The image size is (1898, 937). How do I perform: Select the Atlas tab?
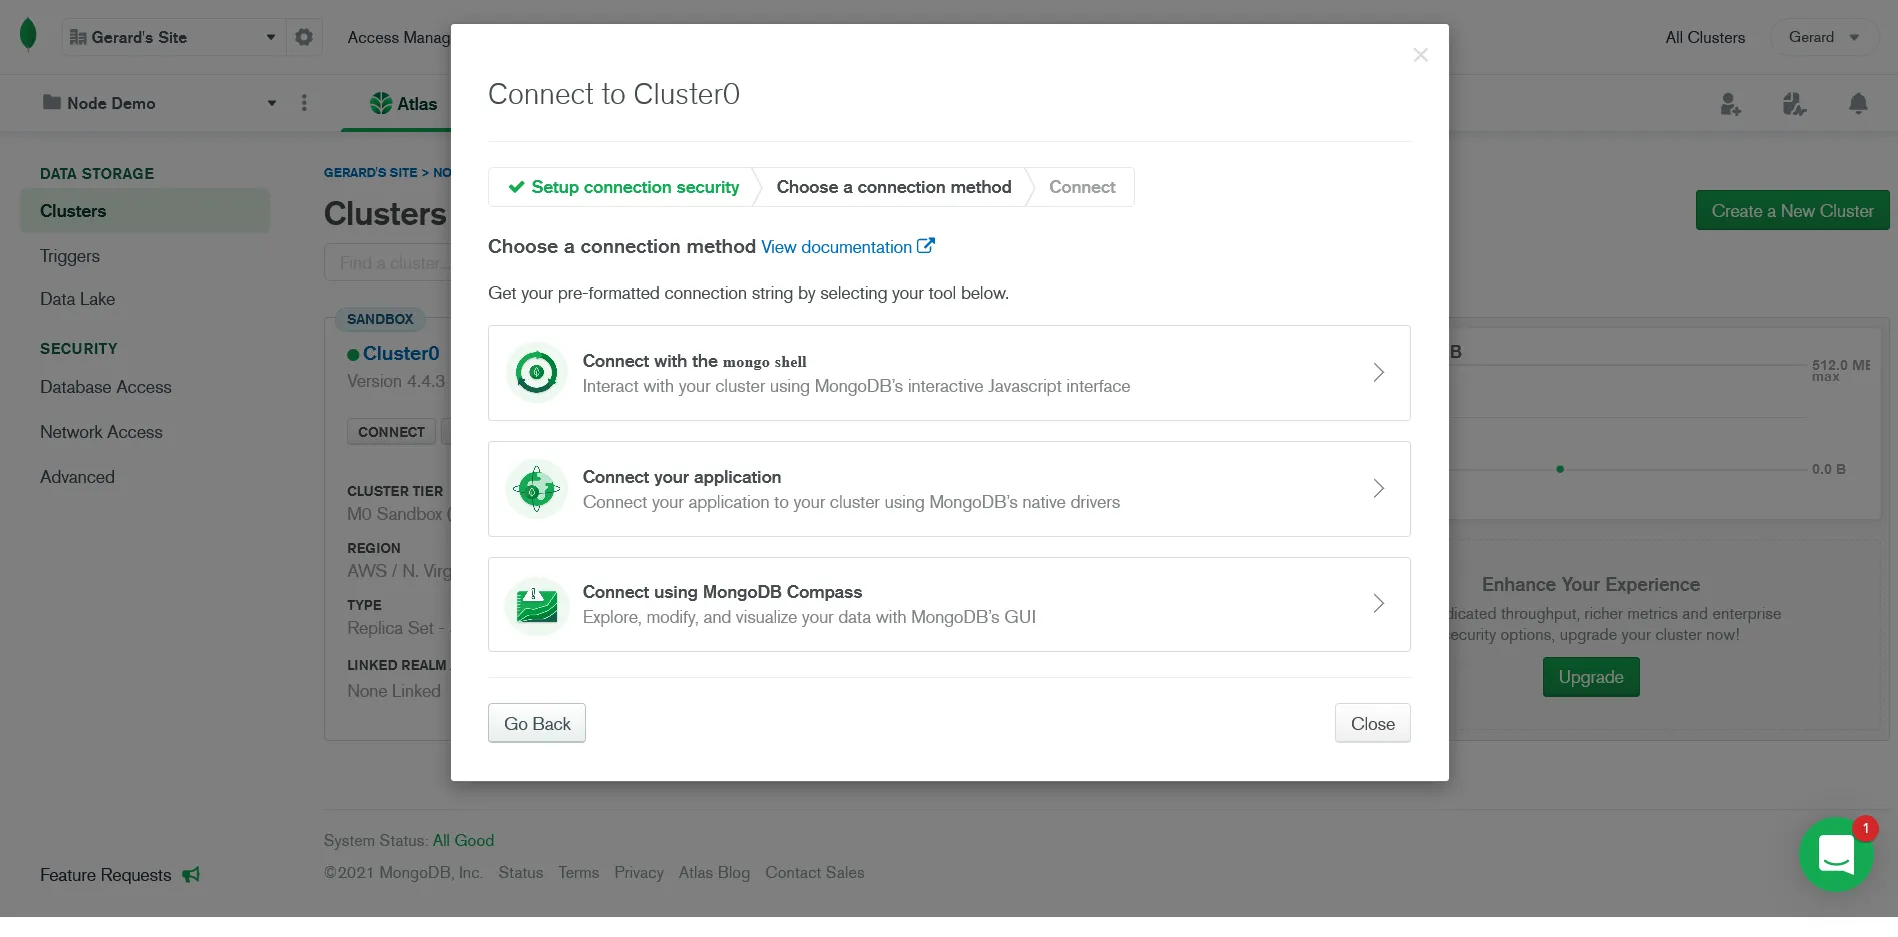coord(404,103)
